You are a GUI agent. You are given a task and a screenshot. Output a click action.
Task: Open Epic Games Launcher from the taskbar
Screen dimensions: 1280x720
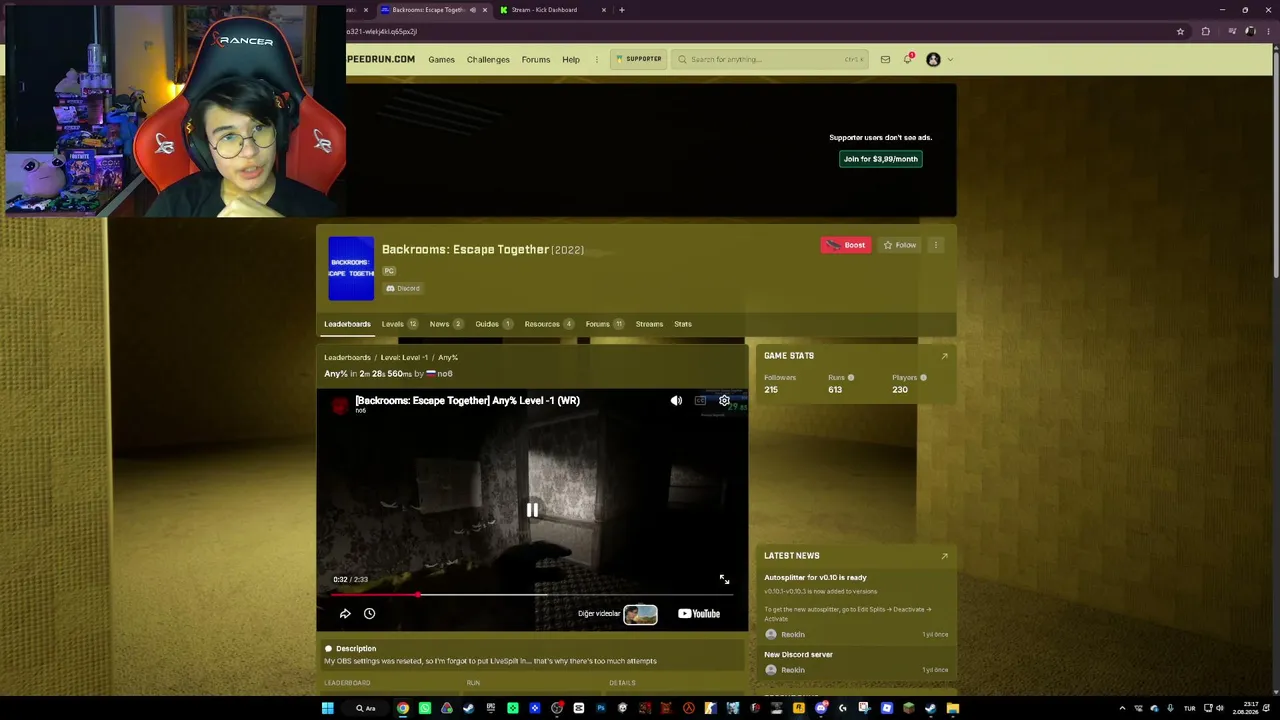point(491,709)
